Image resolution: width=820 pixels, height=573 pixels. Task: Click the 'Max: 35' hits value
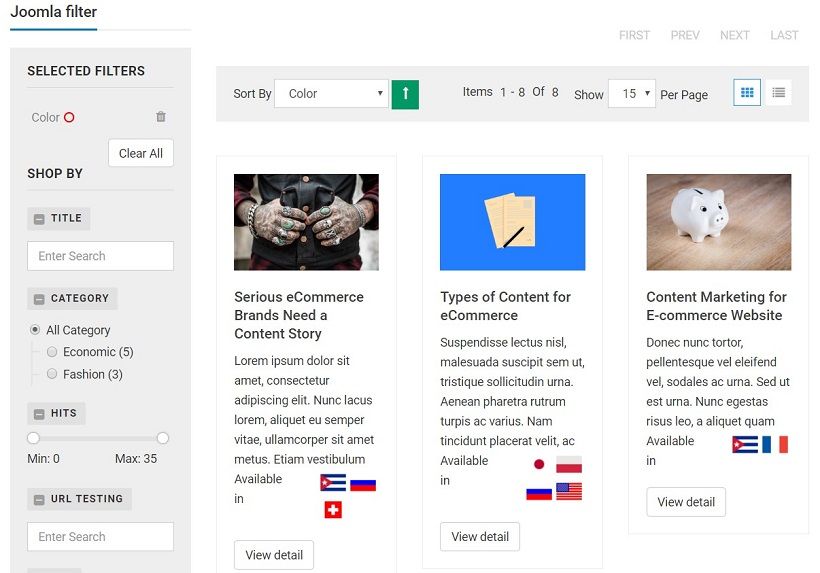click(x=136, y=459)
